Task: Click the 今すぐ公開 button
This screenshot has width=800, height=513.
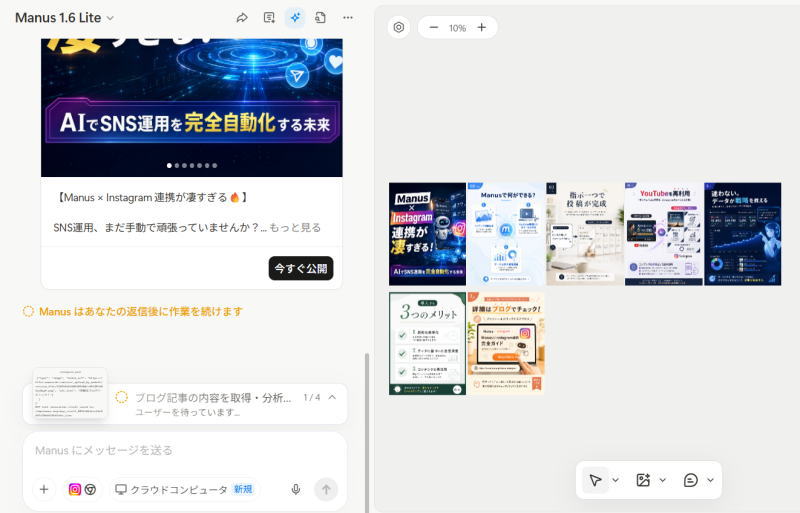Action: coord(301,268)
